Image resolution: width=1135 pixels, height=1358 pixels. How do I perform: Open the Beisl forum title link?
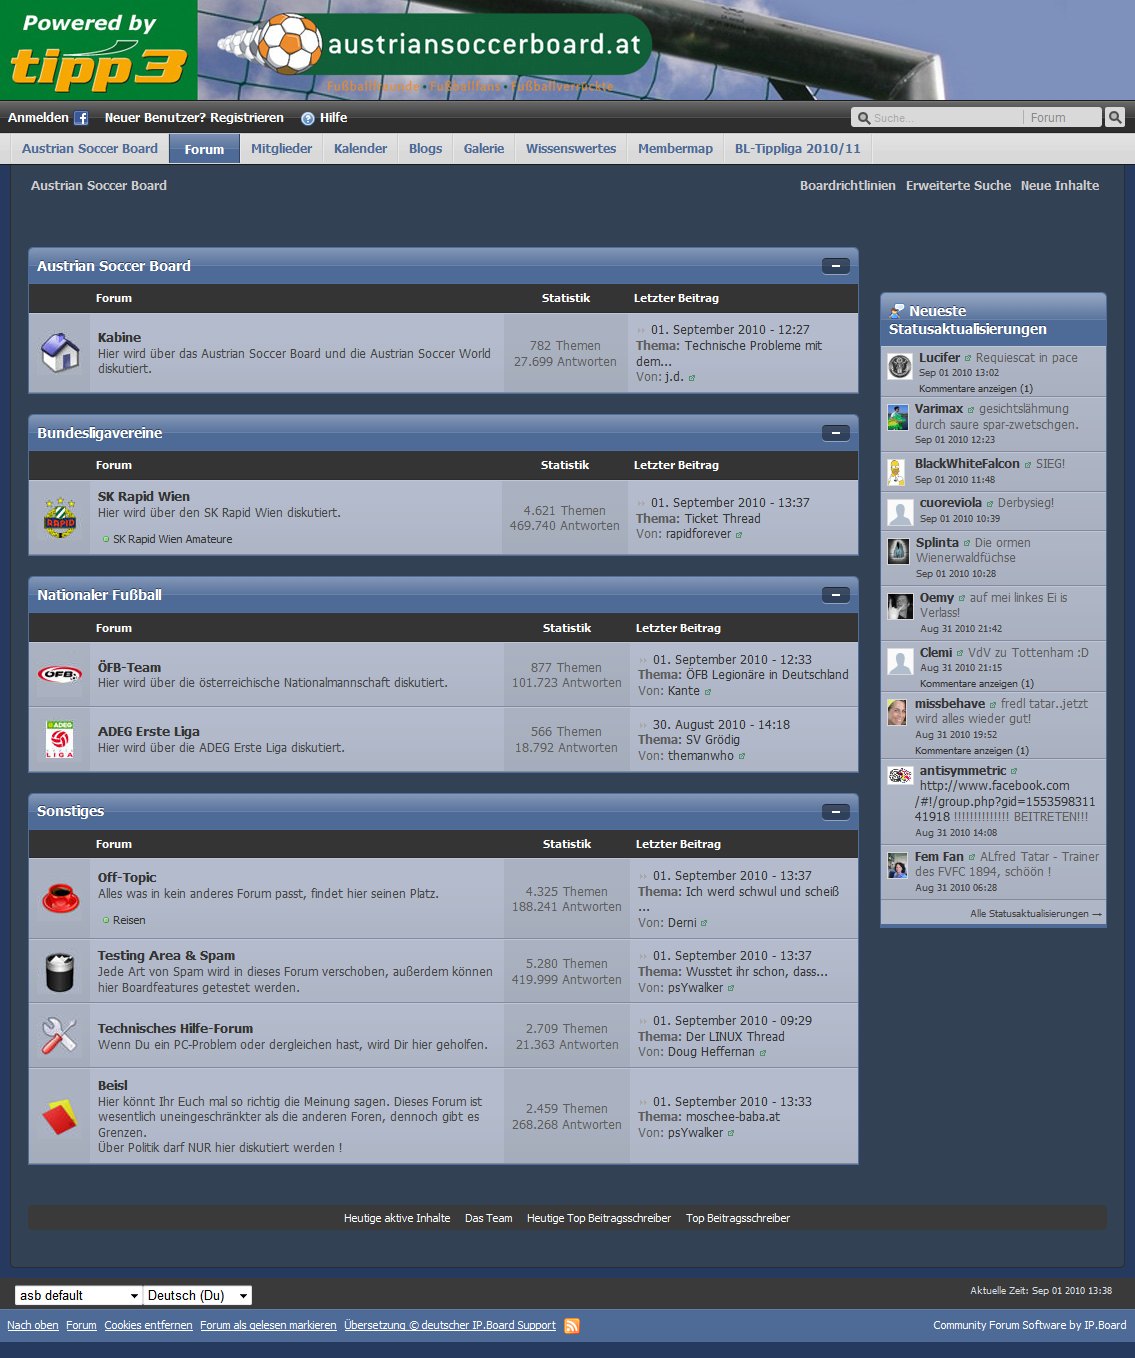[113, 1086]
